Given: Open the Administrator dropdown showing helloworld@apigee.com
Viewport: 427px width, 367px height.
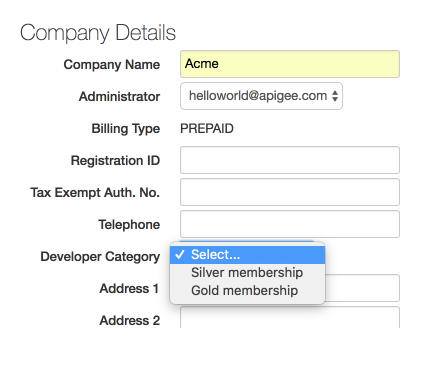Looking at the screenshot, I should point(261,96).
